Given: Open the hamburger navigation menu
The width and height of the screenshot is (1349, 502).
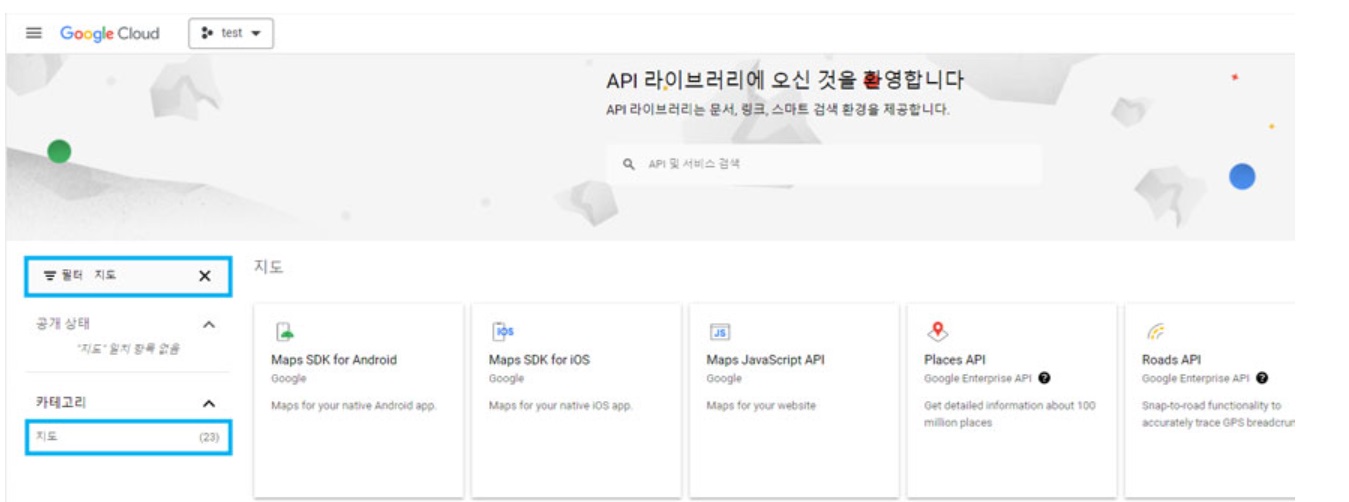Looking at the screenshot, I should (32, 33).
